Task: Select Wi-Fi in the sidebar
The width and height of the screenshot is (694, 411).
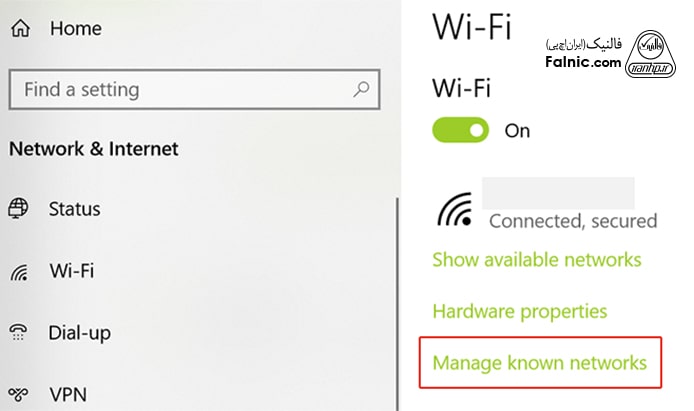Action: click(x=70, y=272)
